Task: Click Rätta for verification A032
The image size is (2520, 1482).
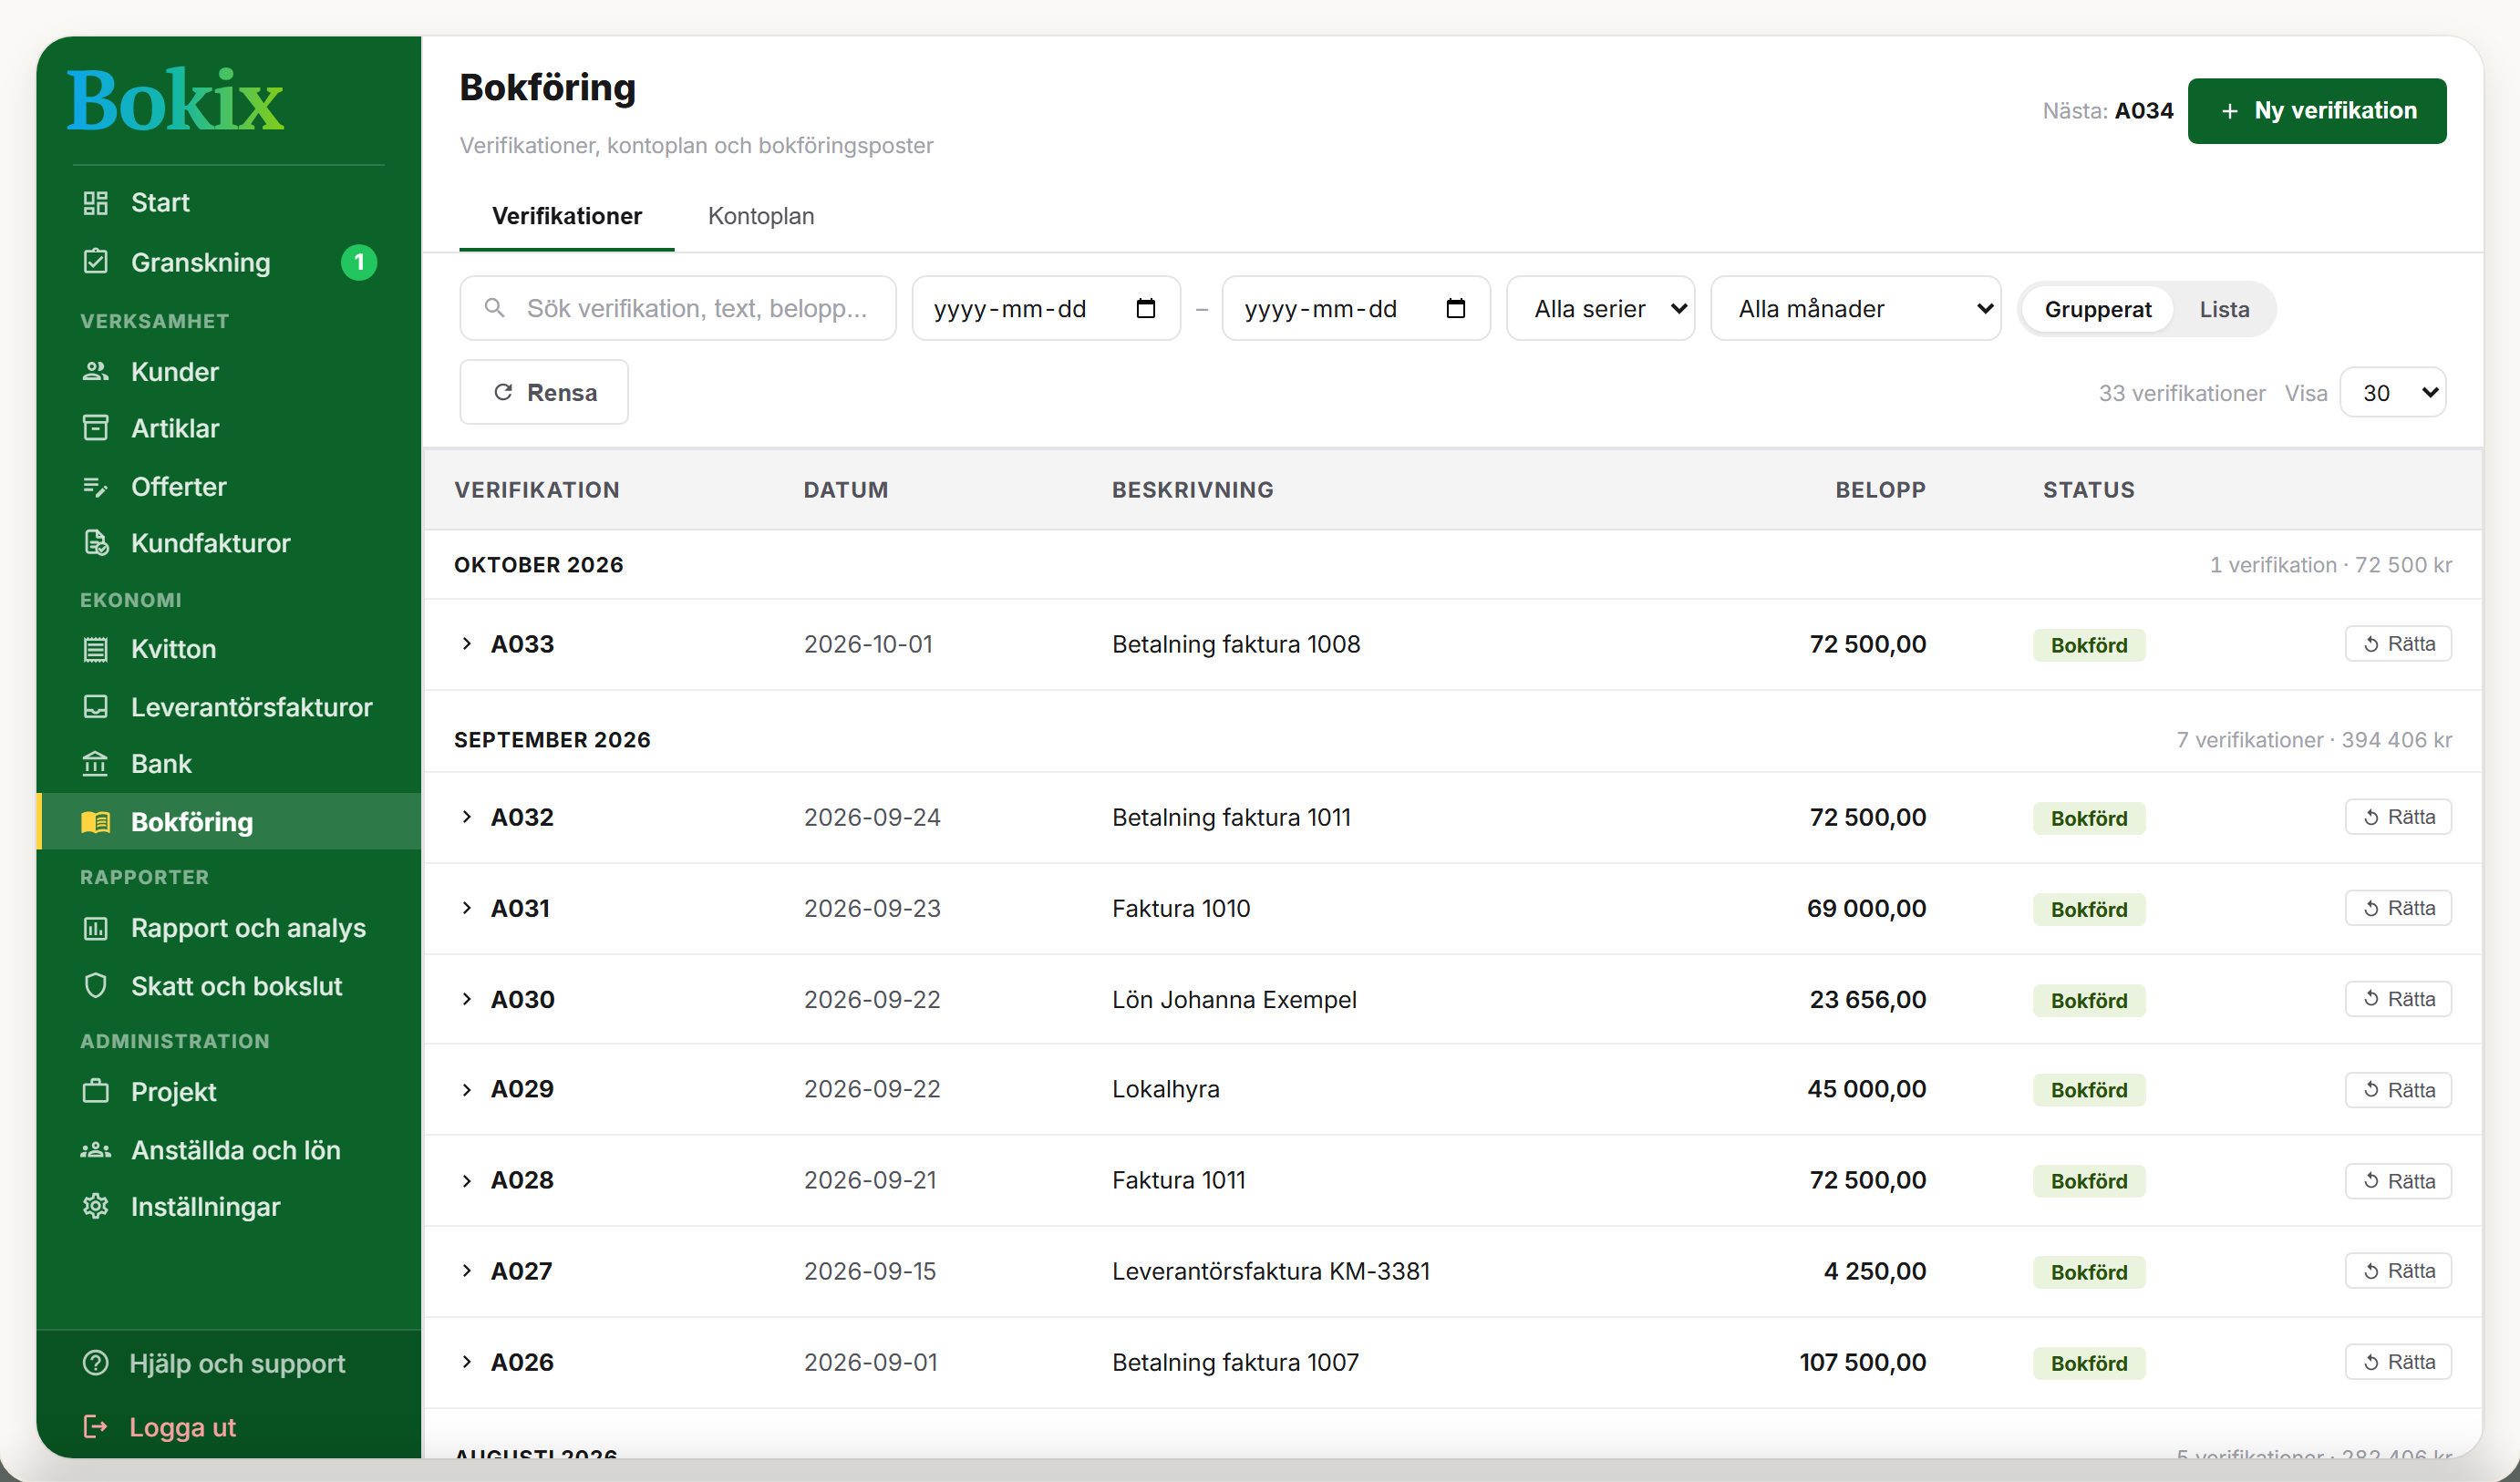Action: point(2398,817)
